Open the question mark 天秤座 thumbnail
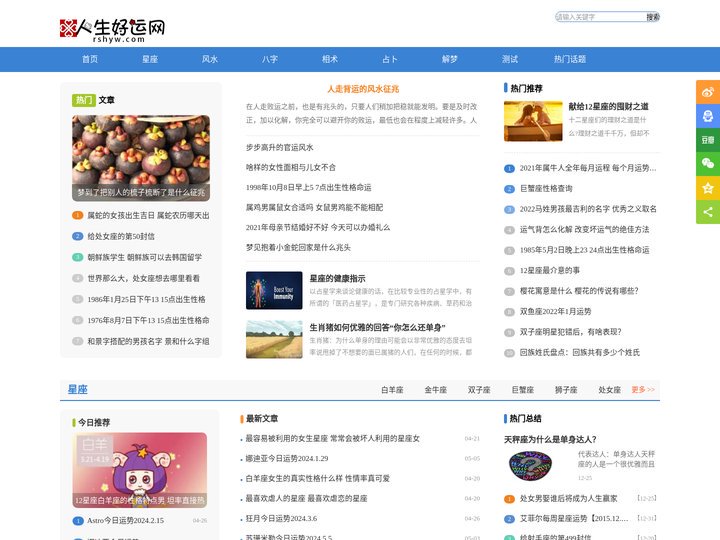The image size is (720, 540). click(x=530, y=466)
